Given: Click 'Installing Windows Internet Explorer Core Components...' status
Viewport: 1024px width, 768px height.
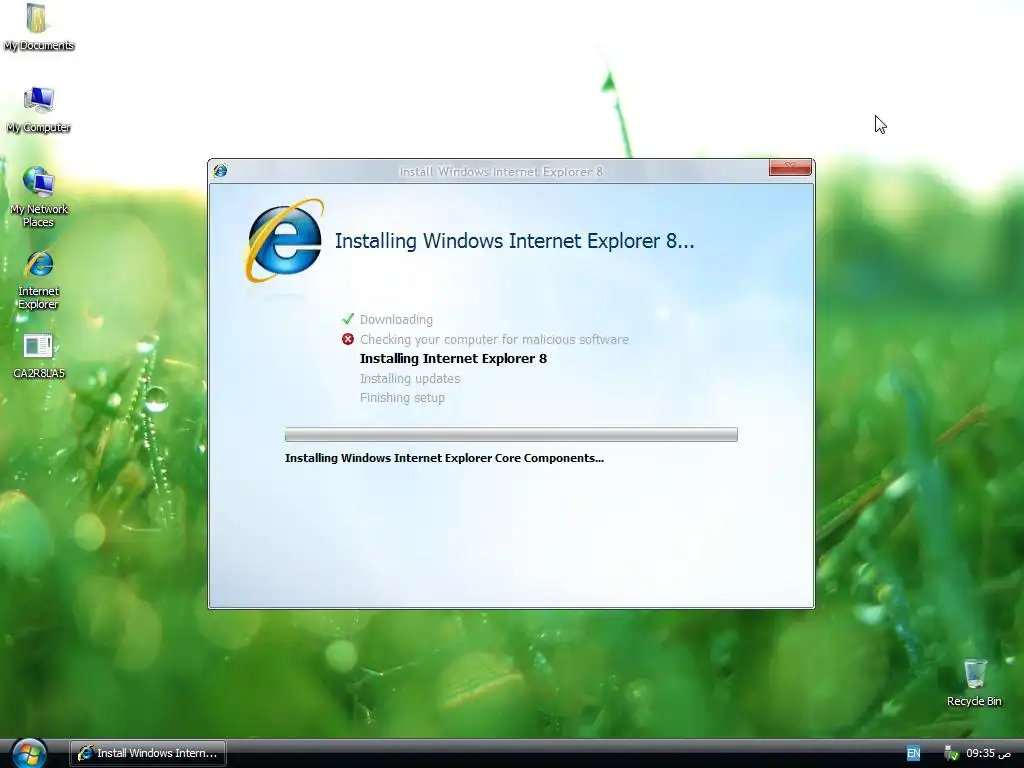Looking at the screenshot, I should 444,458.
